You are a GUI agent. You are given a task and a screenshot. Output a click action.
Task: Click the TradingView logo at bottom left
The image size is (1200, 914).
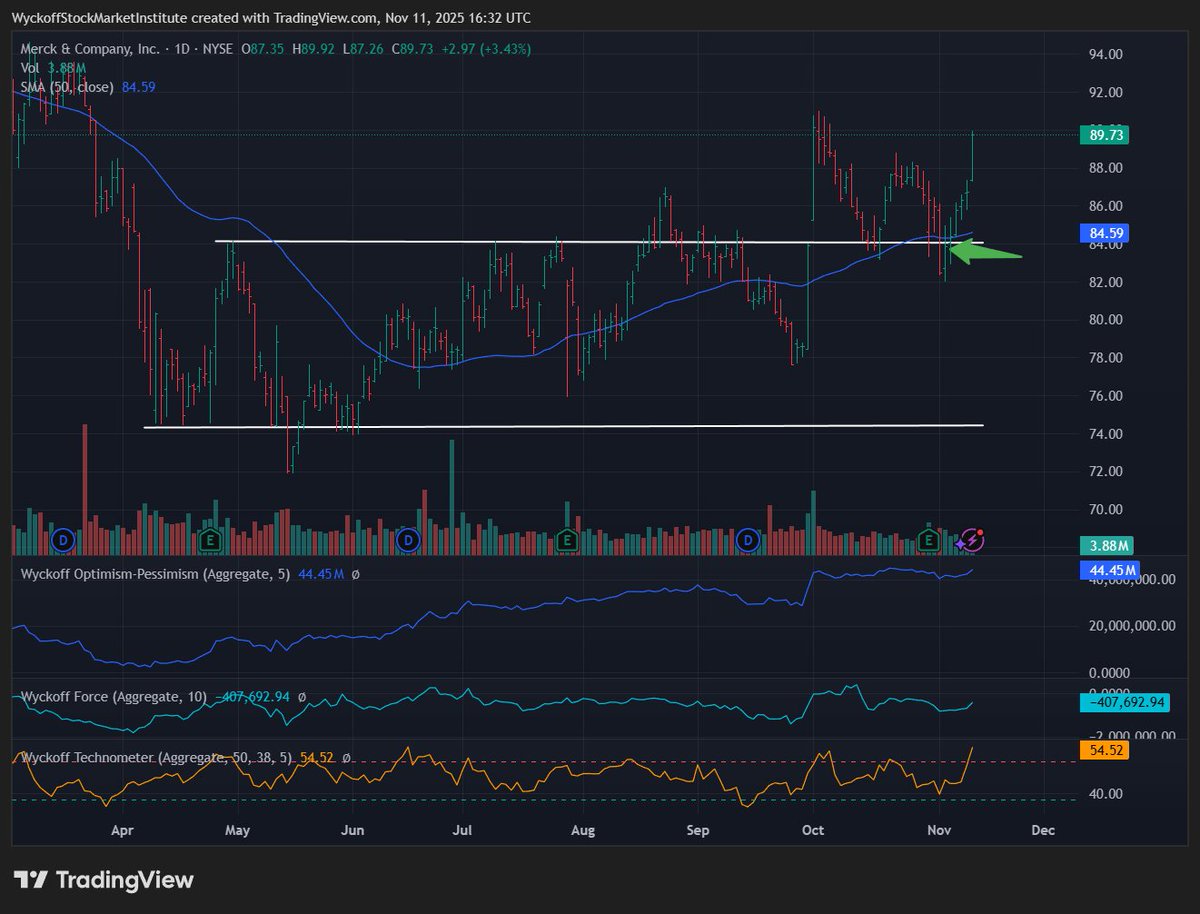point(104,880)
